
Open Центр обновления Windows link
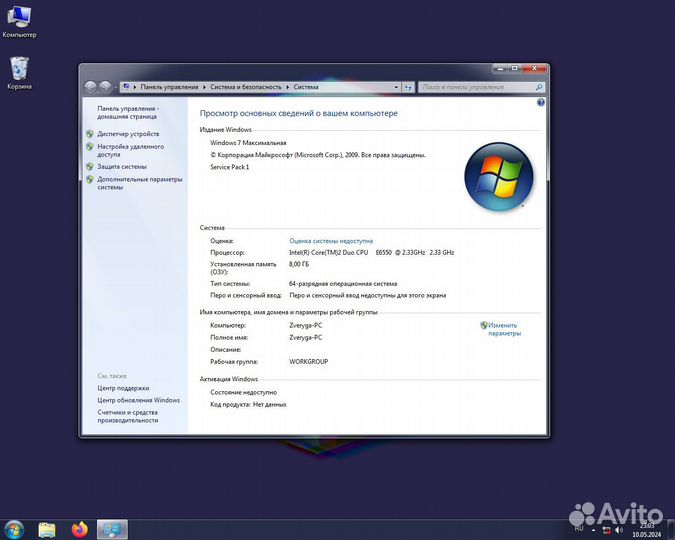pyautogui.click(x=139, y=400)
